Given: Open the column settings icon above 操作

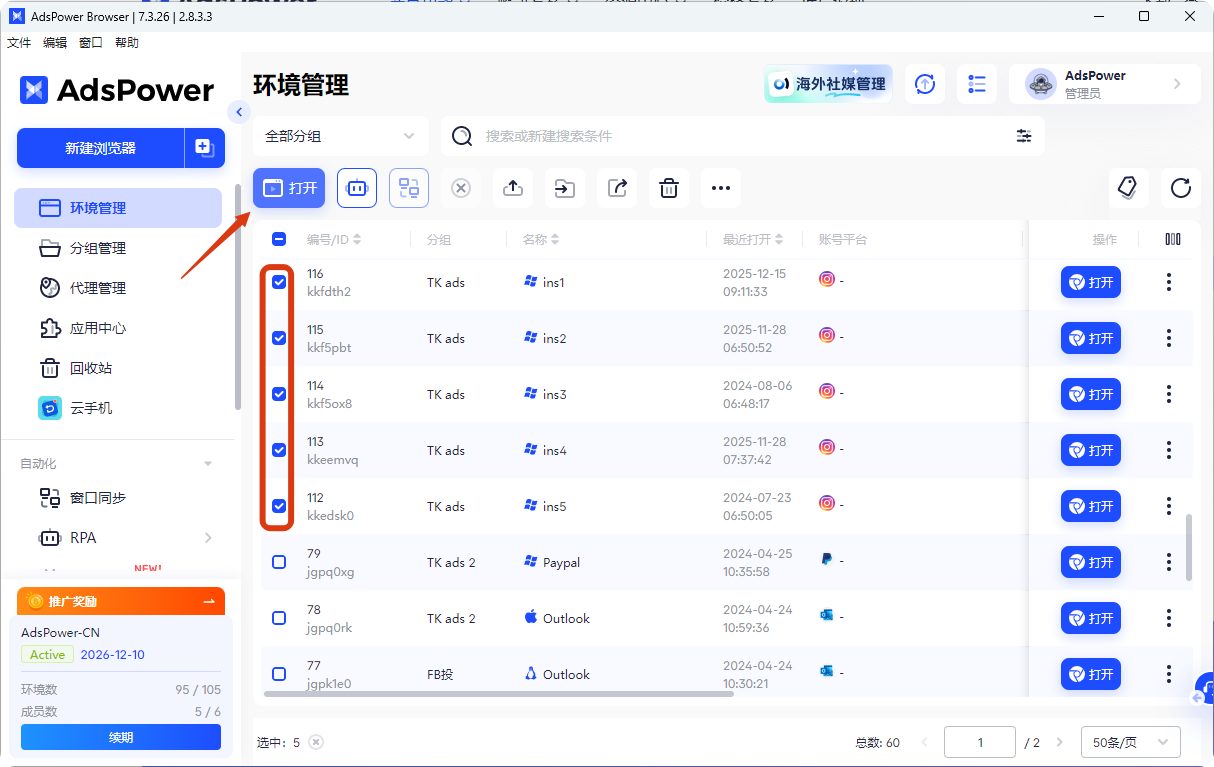Looking at the screenshot, I should (x=1171, y=239).
